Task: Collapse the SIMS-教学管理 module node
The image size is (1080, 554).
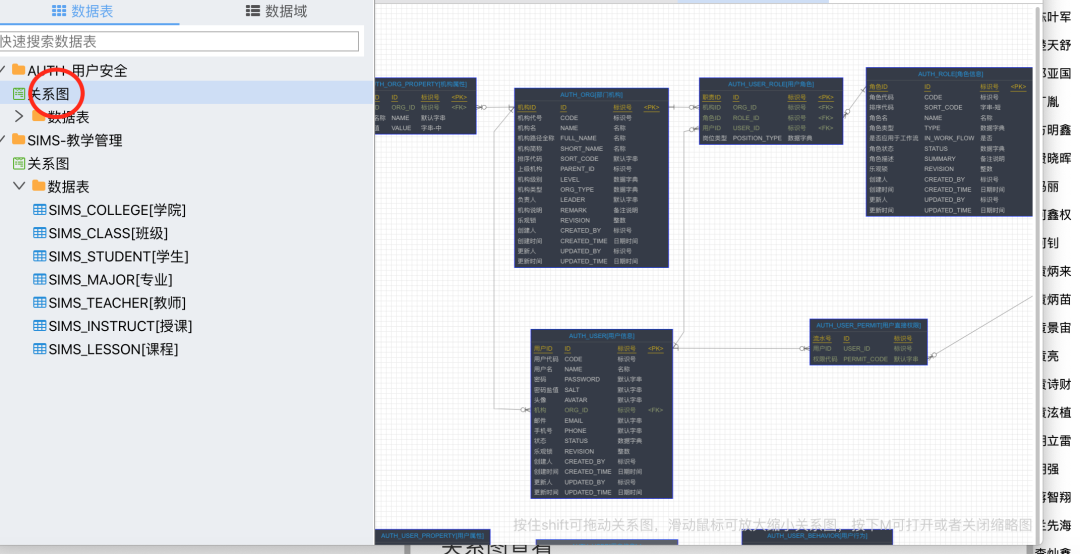Action: click(x=3, y=140)
